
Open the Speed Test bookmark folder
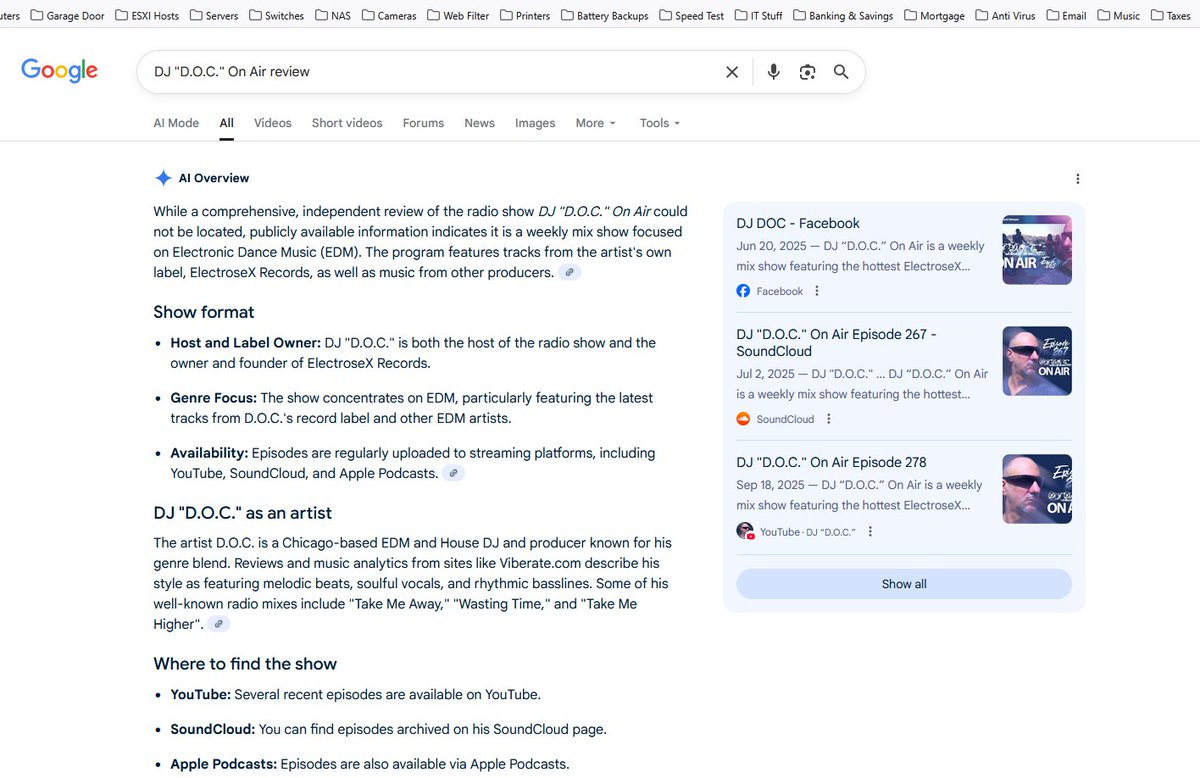tap(691, 16)
